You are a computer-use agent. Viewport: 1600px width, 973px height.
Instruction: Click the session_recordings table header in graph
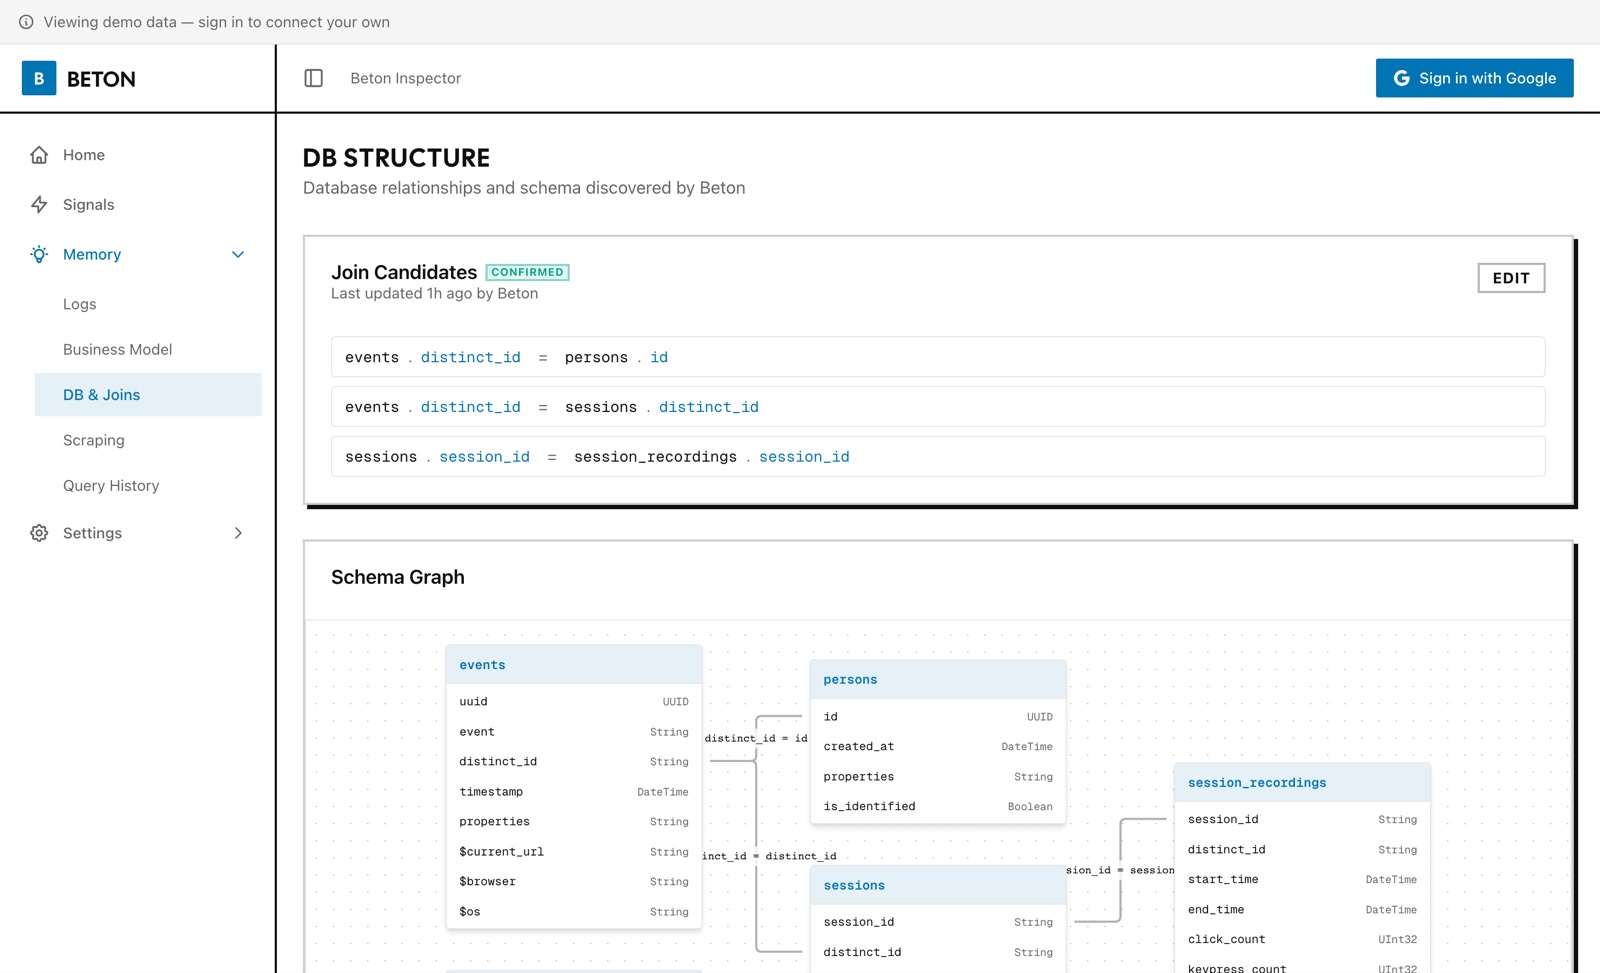(1302, 783)
